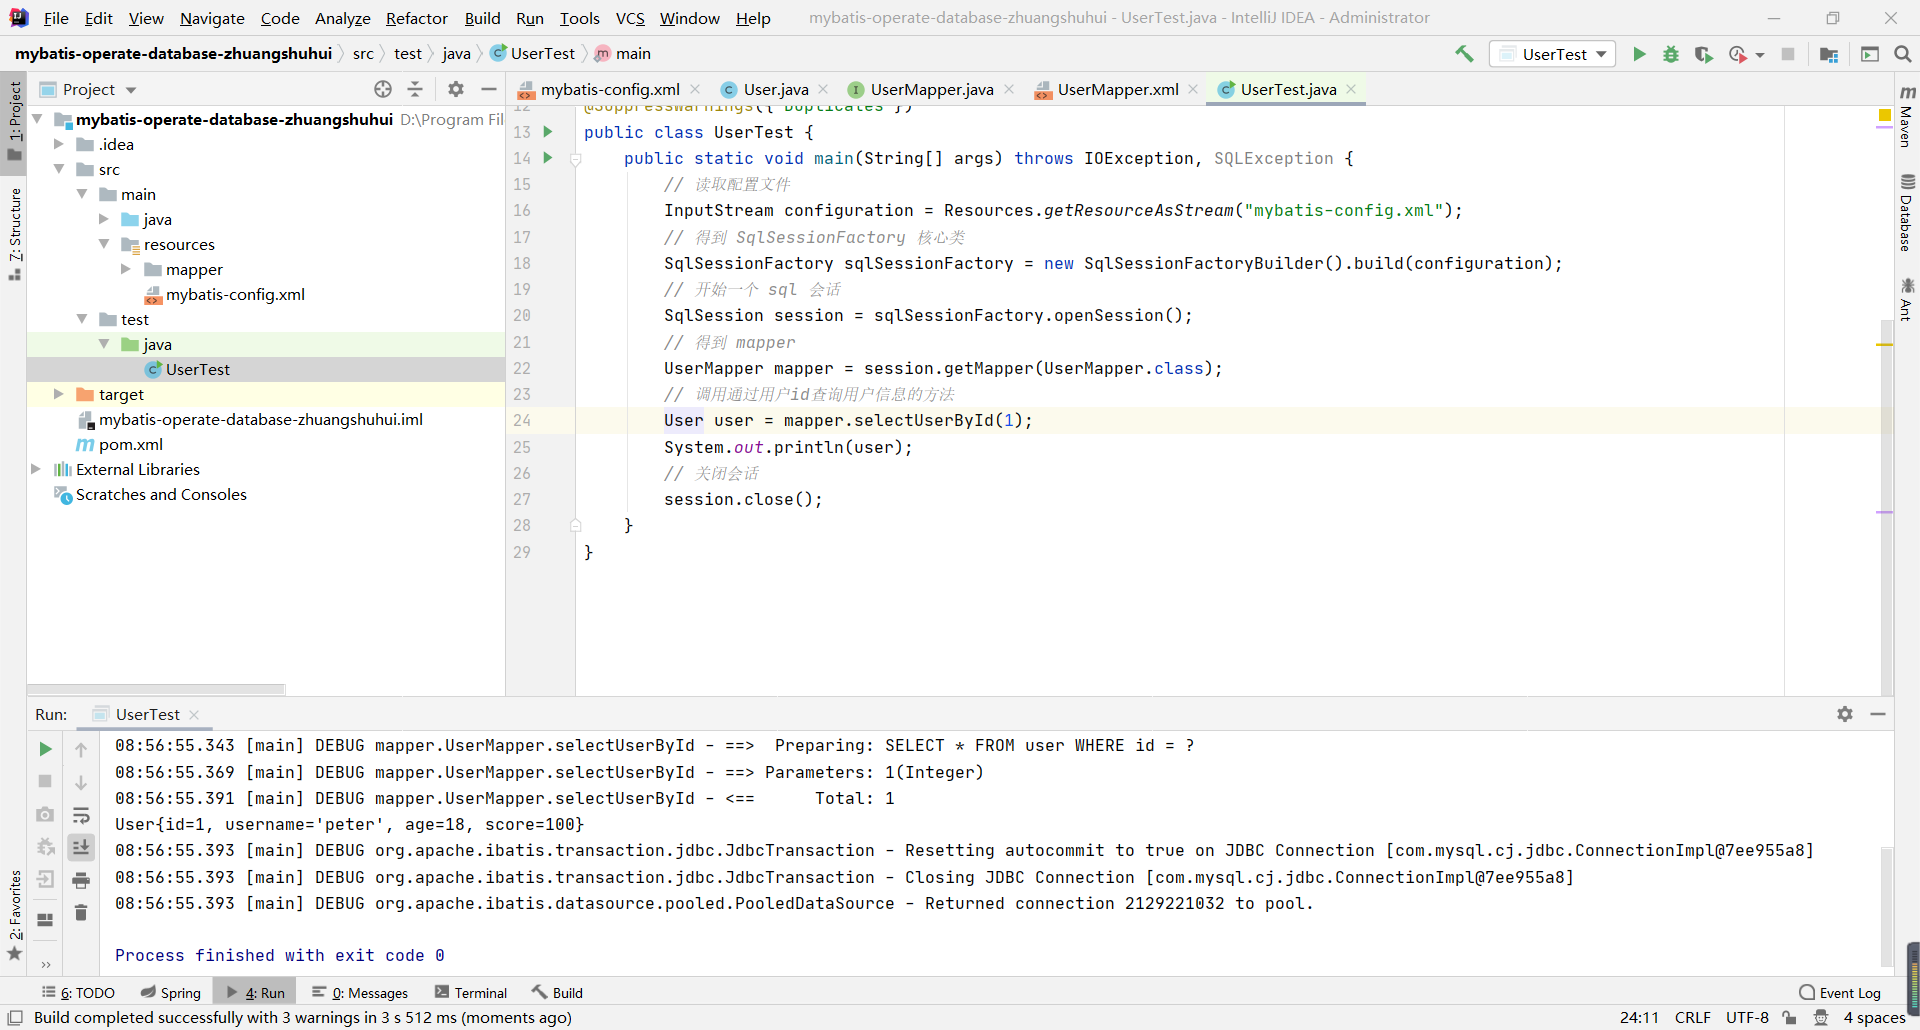Expand the mapper folder

pyautogui.click(x=126, y=269)
